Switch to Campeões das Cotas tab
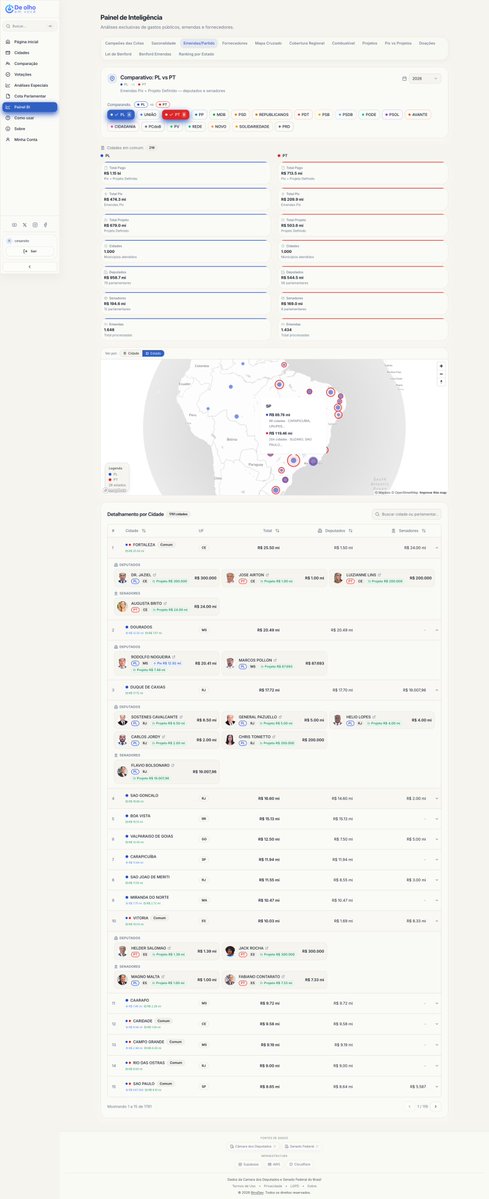The width and height of the screenshot is (489, 1199). pyautogui.click(x=124, y=44)
